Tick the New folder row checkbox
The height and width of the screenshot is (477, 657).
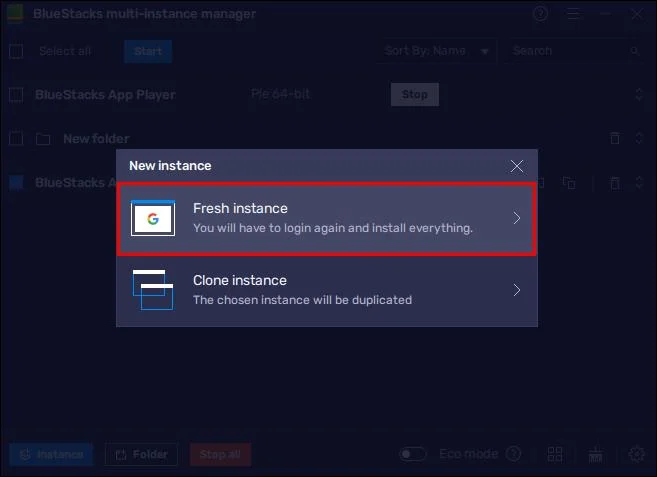point(16,138)
